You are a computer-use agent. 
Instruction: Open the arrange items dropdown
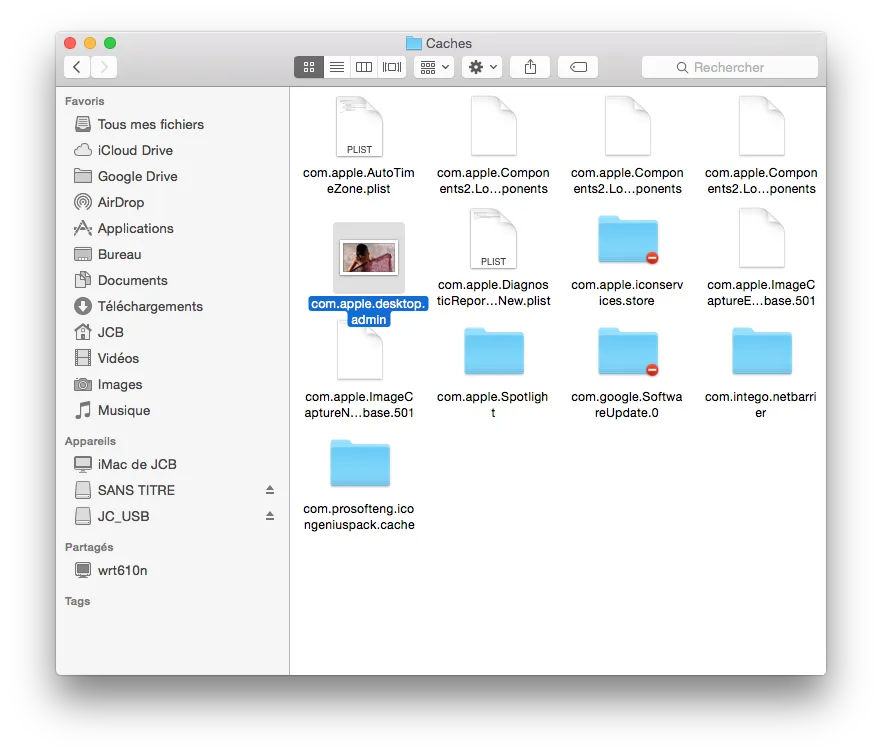pyautogui.click(x=434, y=68)
